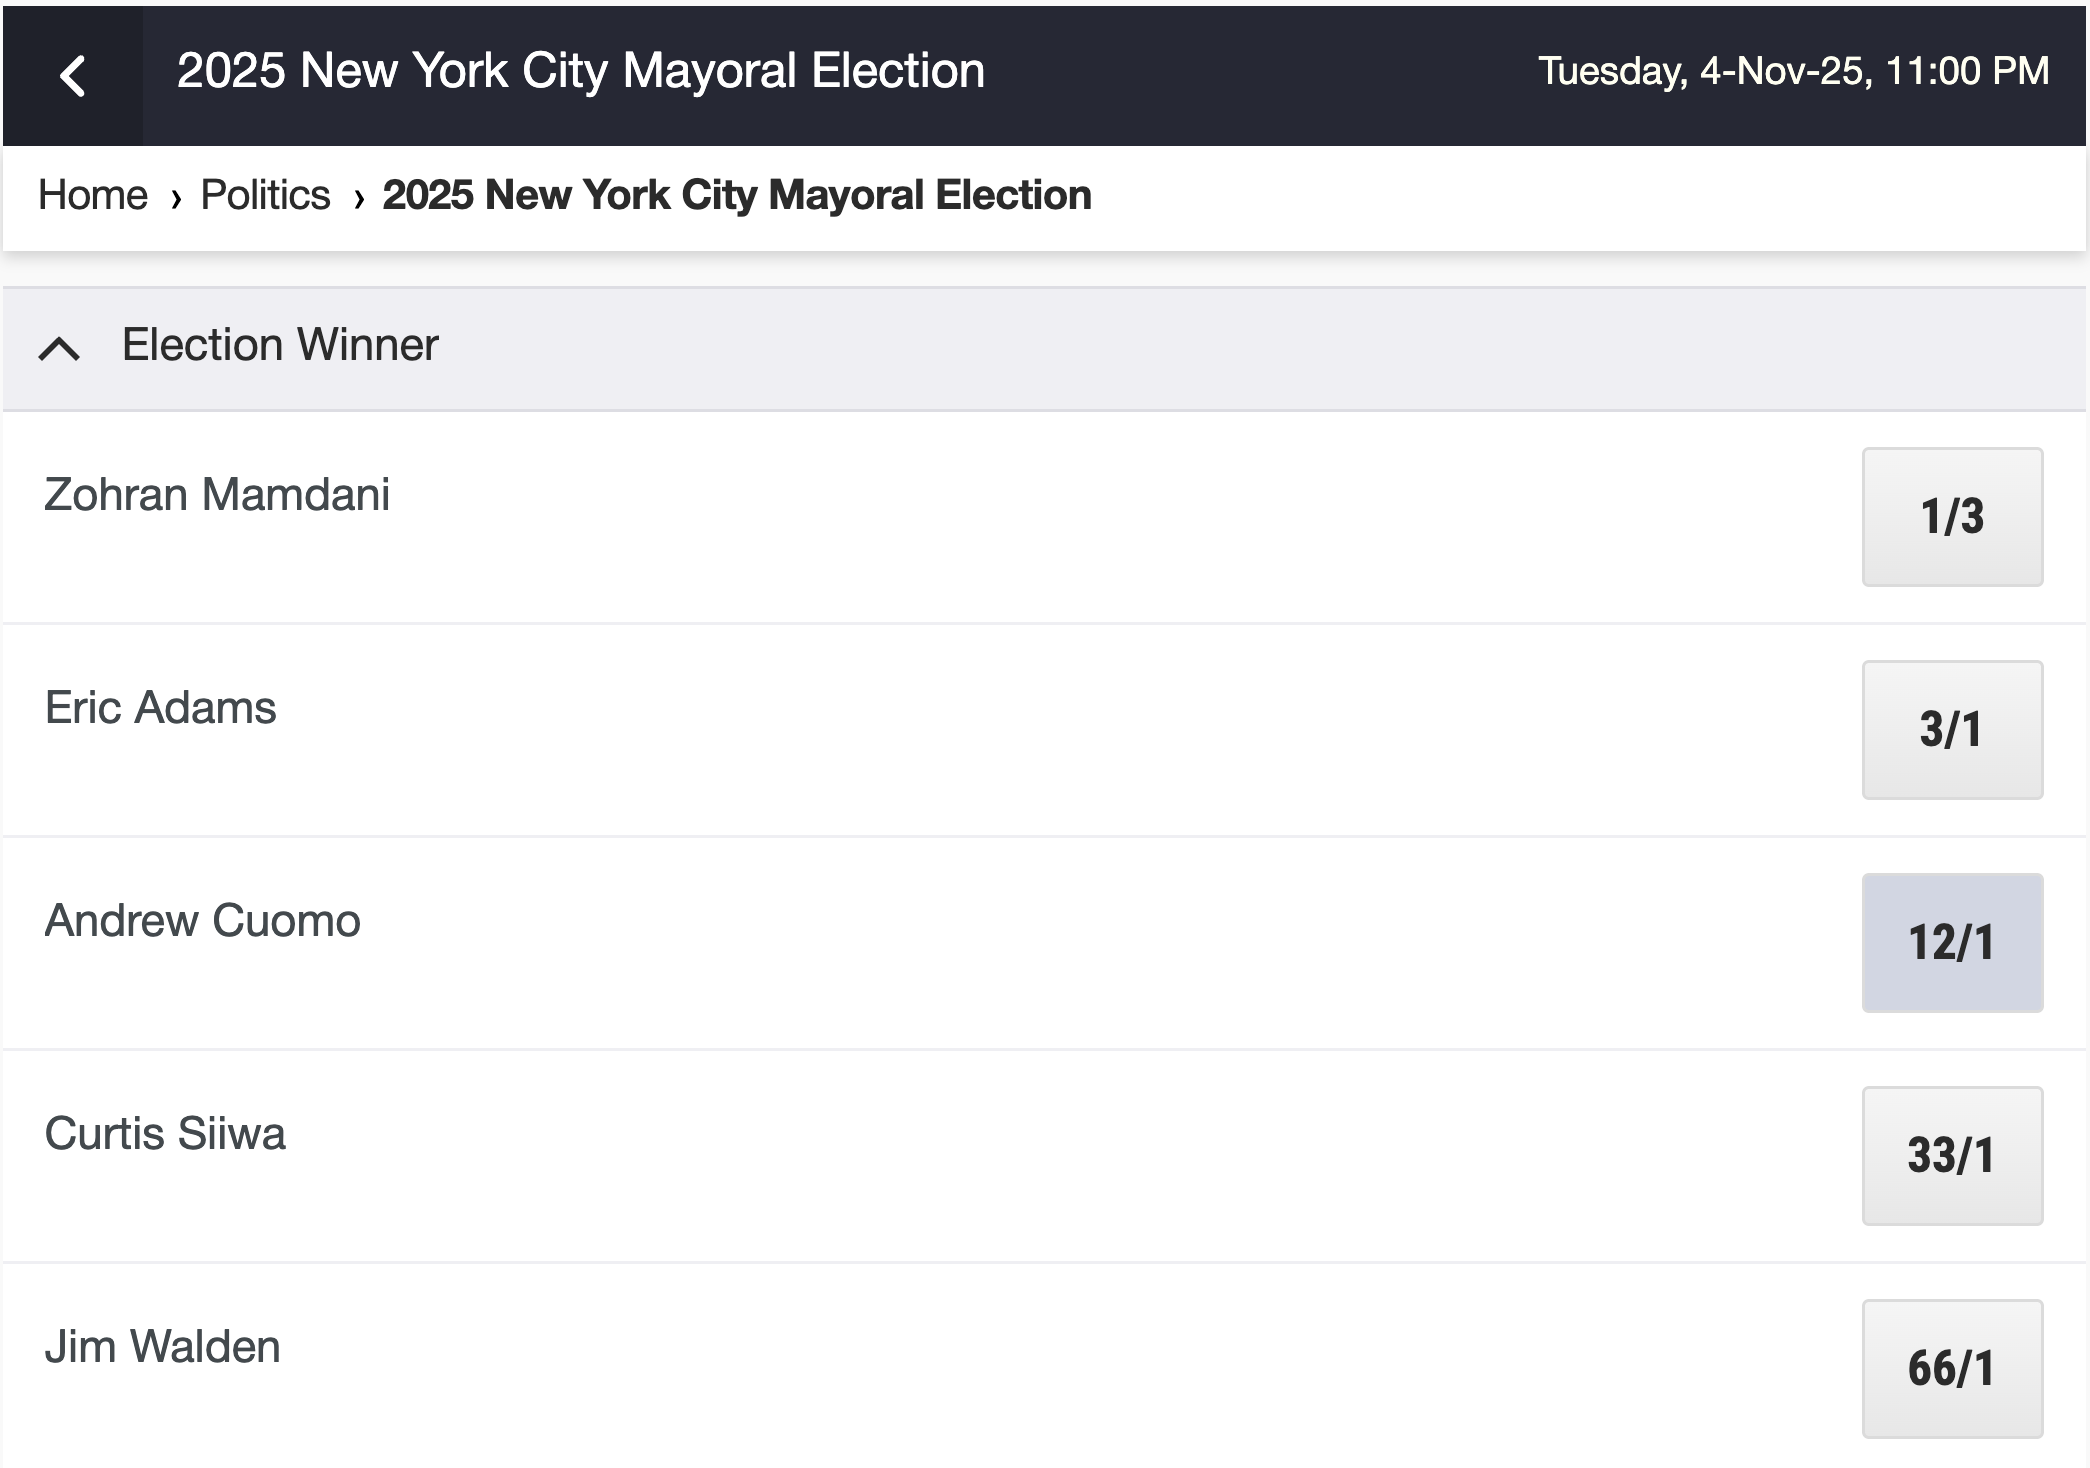Viewport: 2090px width, 1468px height.
Task: Click the Zohran Mamdani candidate name
Action: tap(217, 495)
